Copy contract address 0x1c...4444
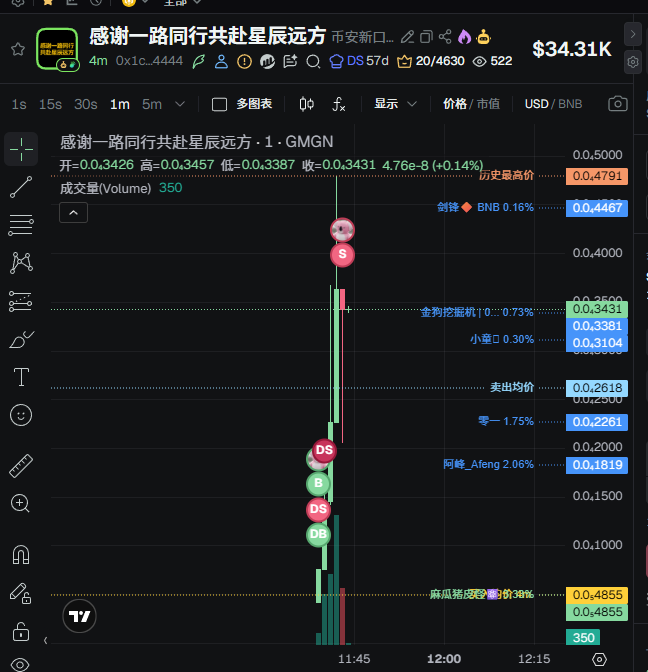Image resolution: width=648 pixels, height=672 pixels. pos(149,61)
